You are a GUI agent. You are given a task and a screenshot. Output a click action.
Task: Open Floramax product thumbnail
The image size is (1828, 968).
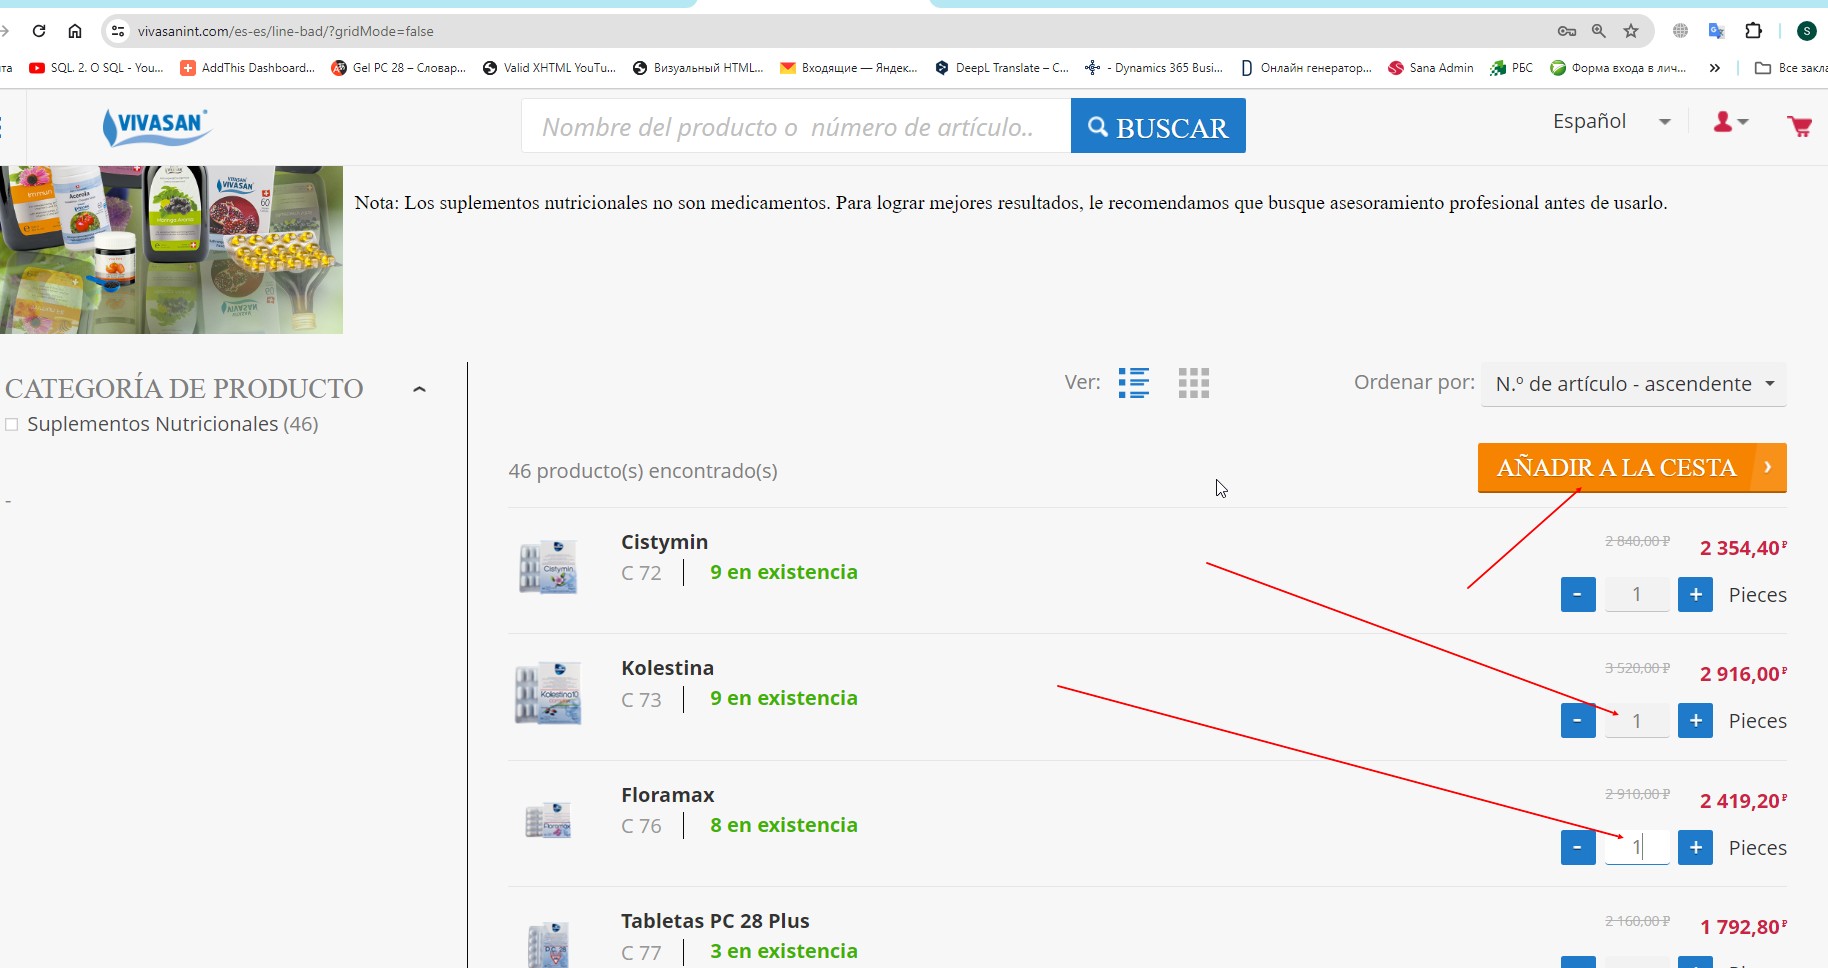pyautogui.click(x=548, y=820)
